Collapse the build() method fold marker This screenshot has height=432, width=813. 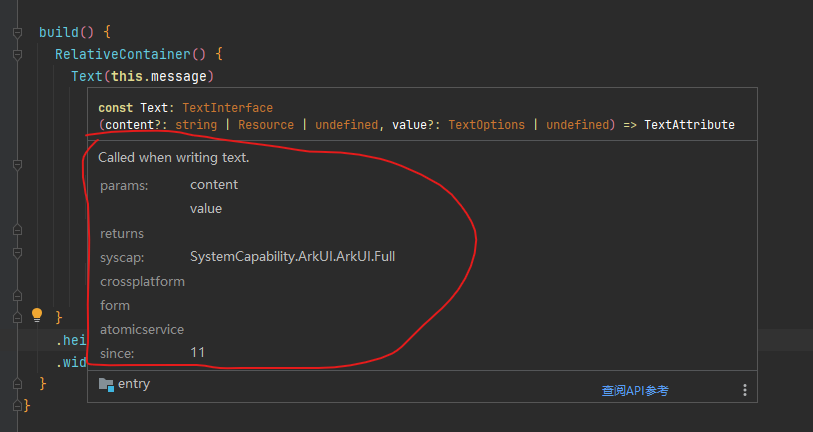point(17,32)
